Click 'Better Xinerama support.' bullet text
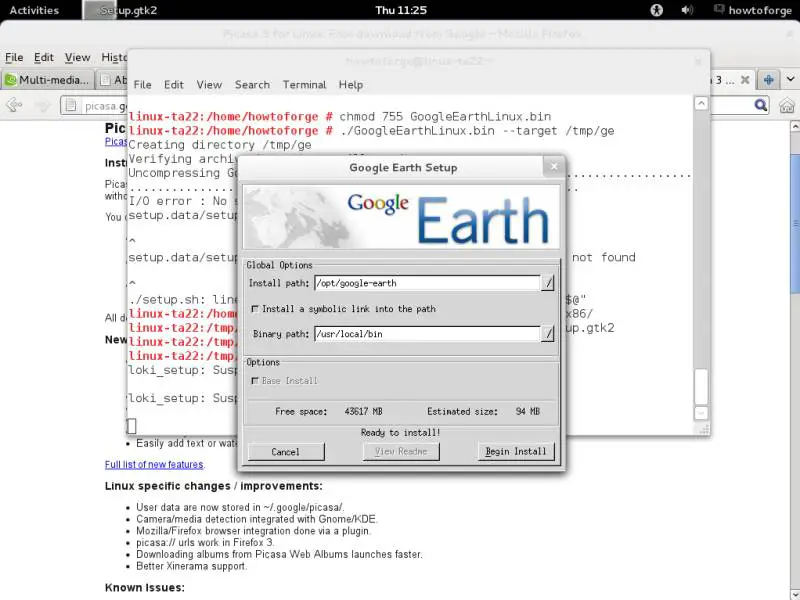Screen dimensions: 800x600 tap(192, 566)
